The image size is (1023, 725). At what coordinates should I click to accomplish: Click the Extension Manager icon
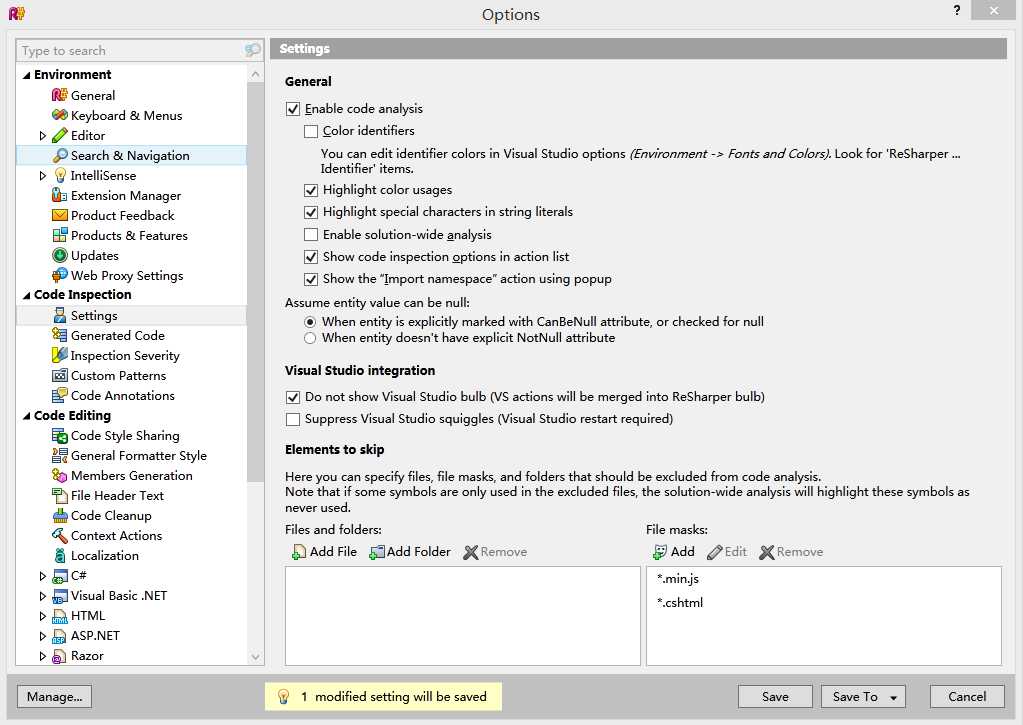(59, 195)
